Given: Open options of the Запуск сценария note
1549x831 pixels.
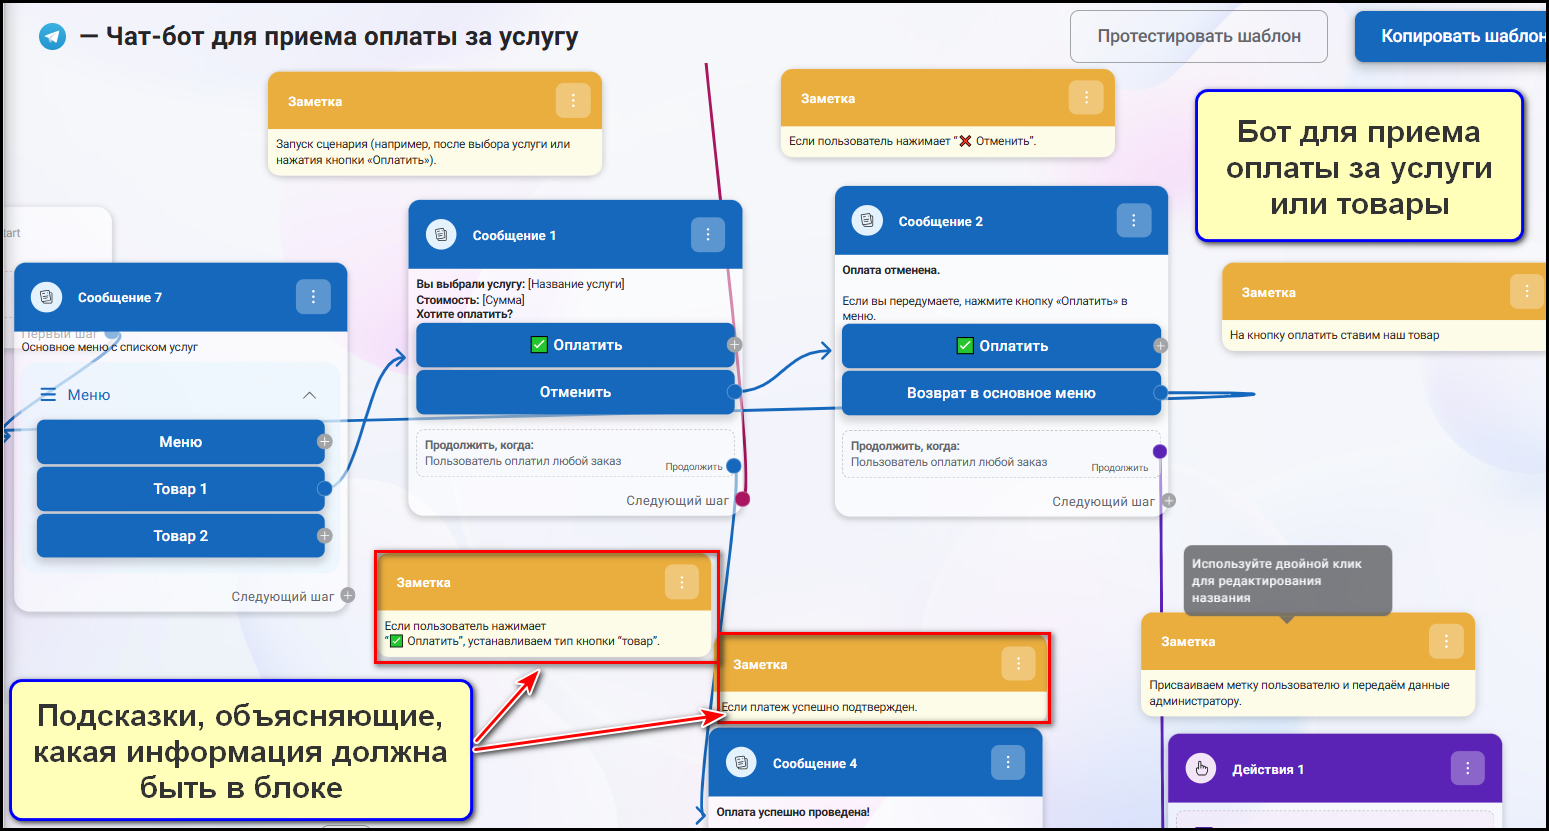Looking at the screenshot, I should pos(573,101).
